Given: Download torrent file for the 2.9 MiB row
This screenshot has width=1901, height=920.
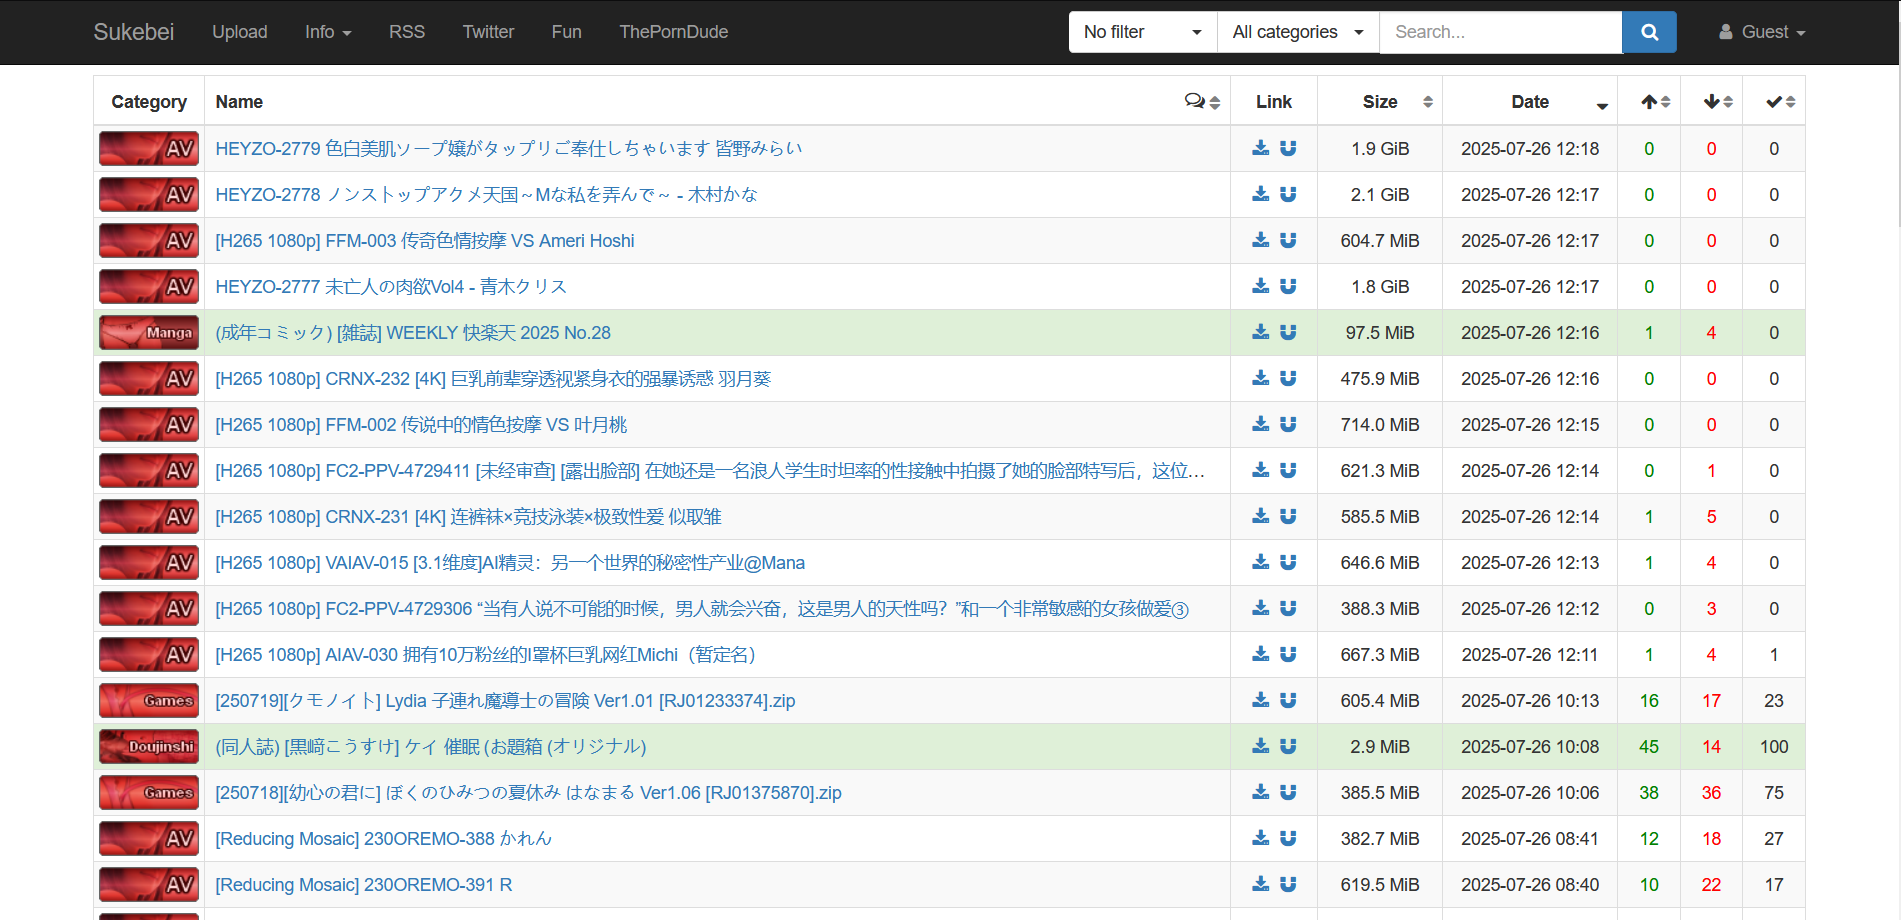Looking at the screenshot, I should 1261,746.
